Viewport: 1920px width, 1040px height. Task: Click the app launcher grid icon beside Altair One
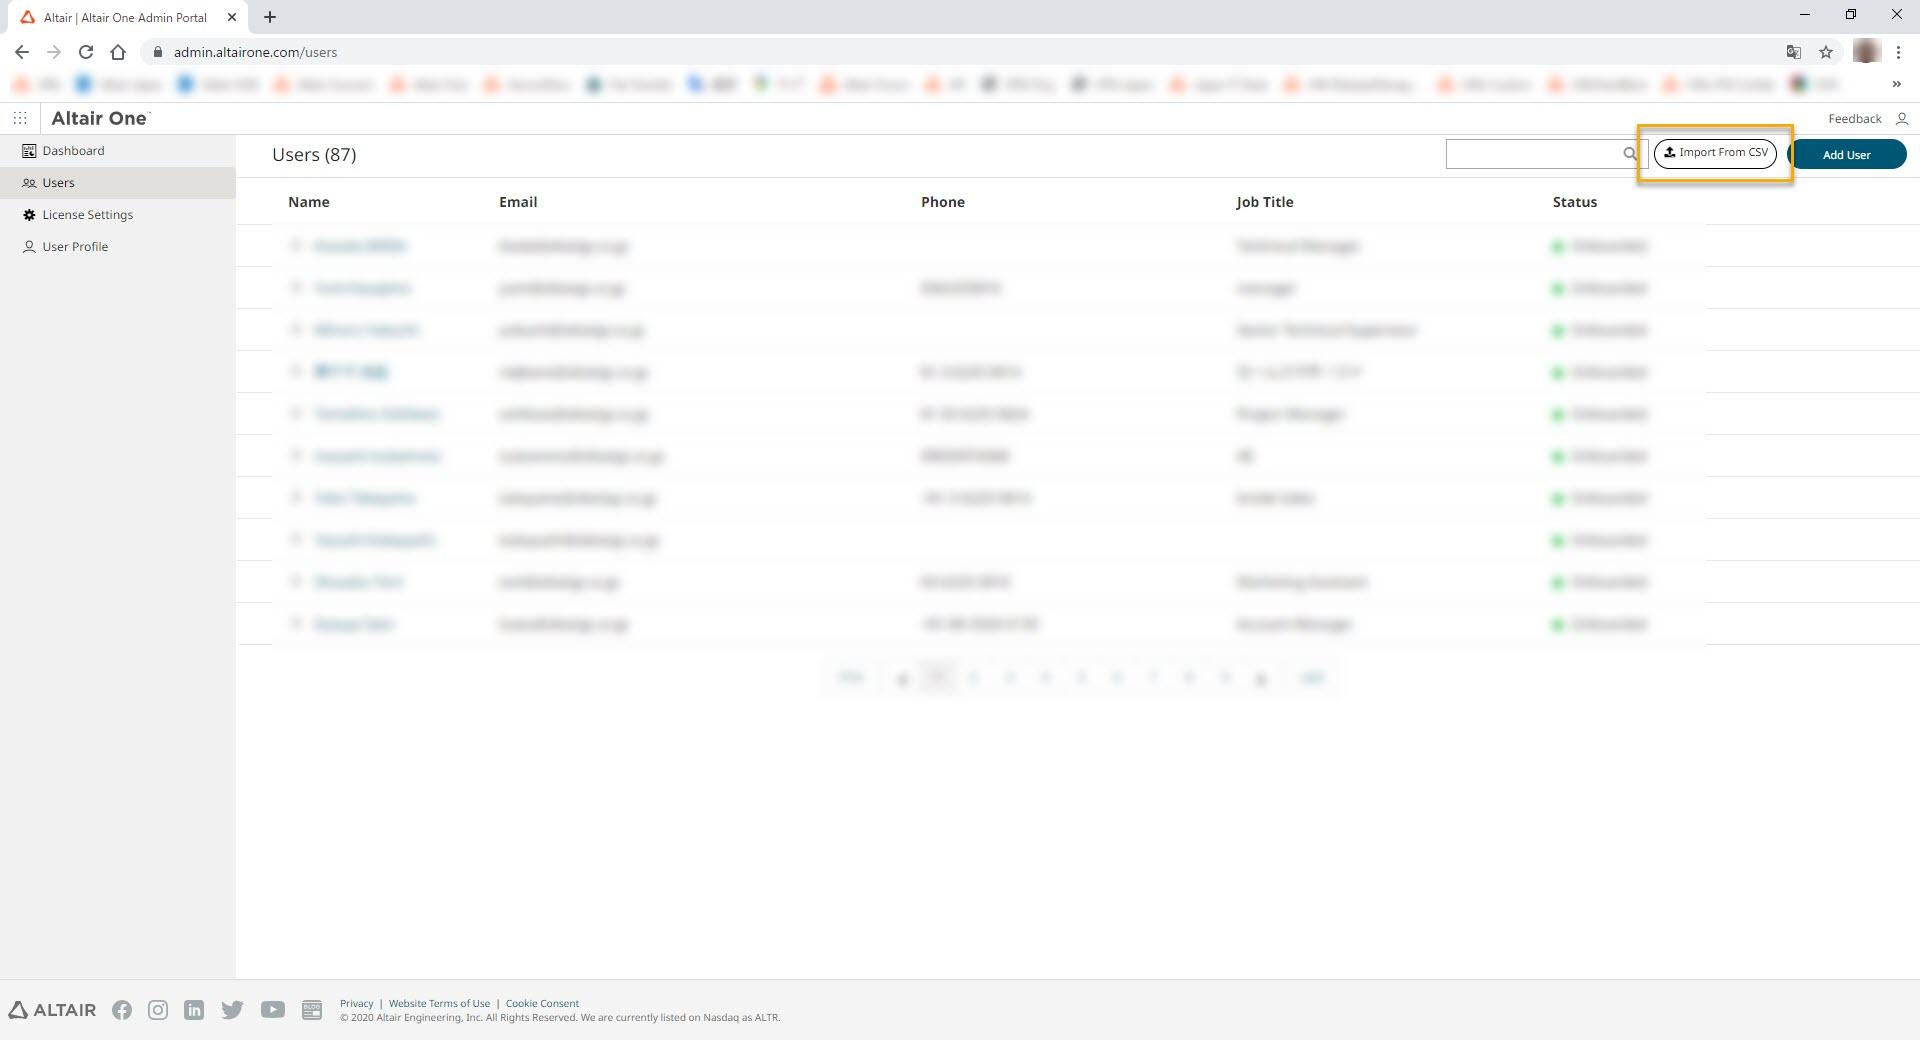pyautogui.click(x=20, y=118)
